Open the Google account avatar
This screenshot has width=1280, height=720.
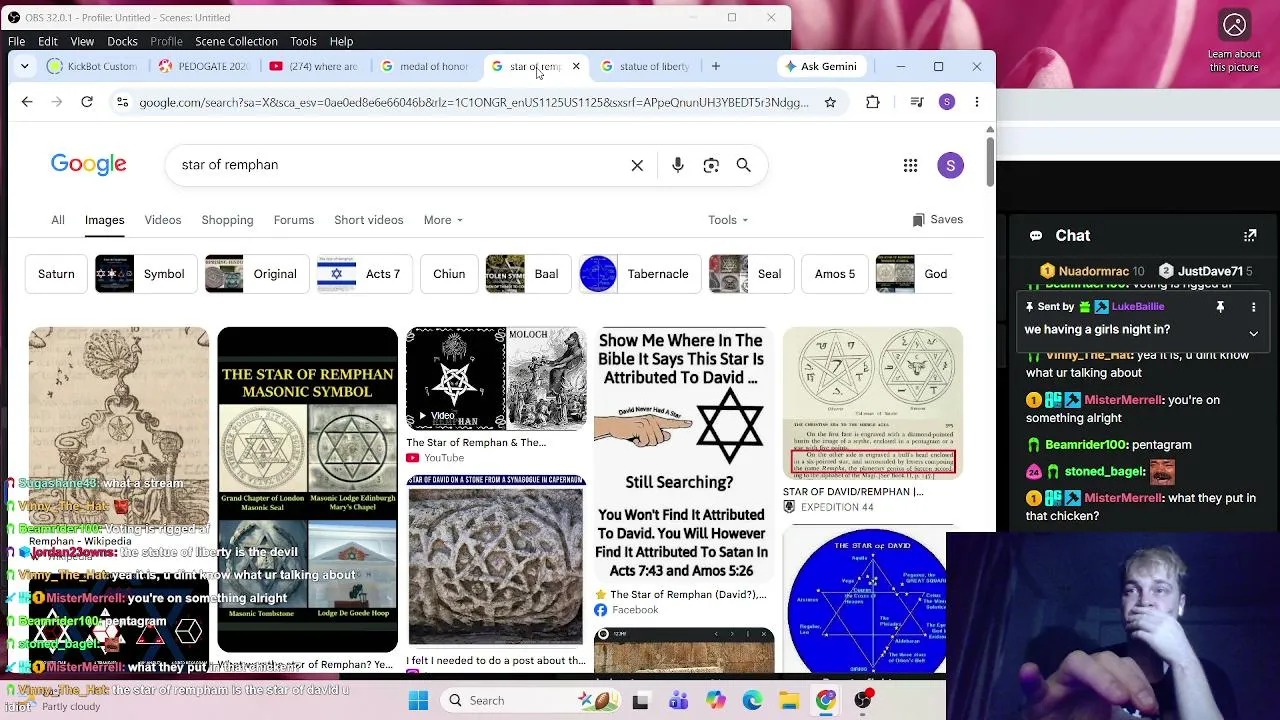951,165
